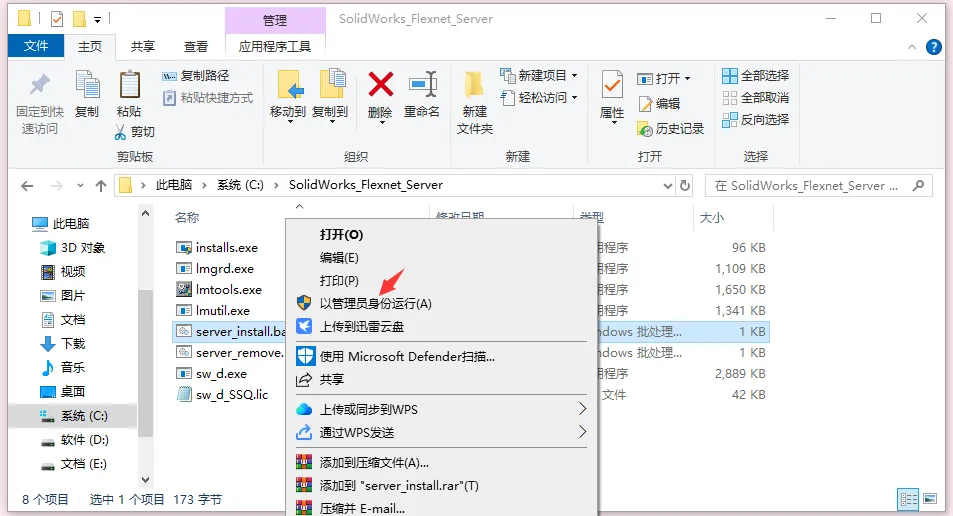Click the History icon in ribbon
The image size is (953, 516).
(x=645, y=129)
